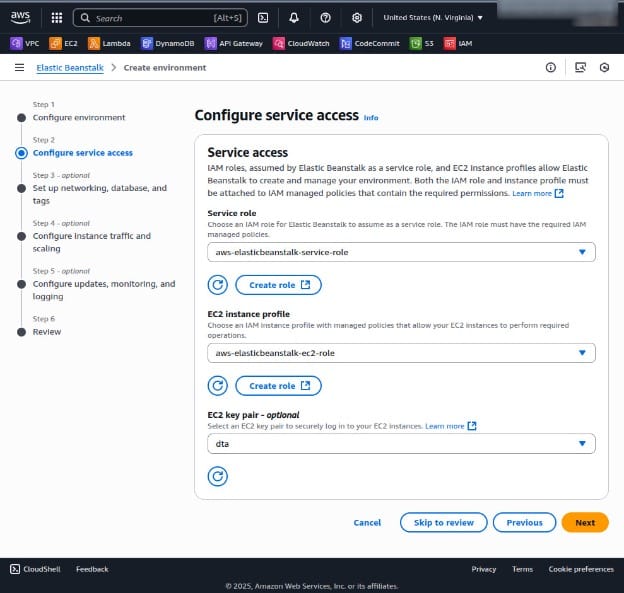
Task: Open the services grid menu icon
Action: tap(57, 18)
